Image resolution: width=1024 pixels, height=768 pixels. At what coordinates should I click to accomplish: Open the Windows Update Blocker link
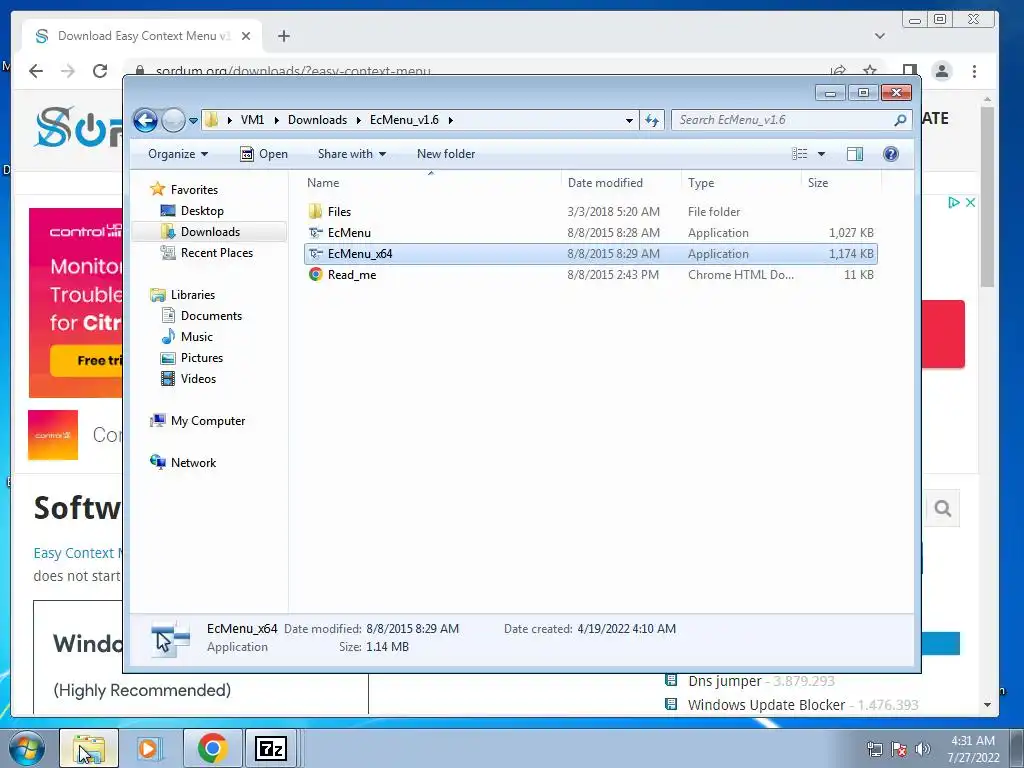click(766, 705)
